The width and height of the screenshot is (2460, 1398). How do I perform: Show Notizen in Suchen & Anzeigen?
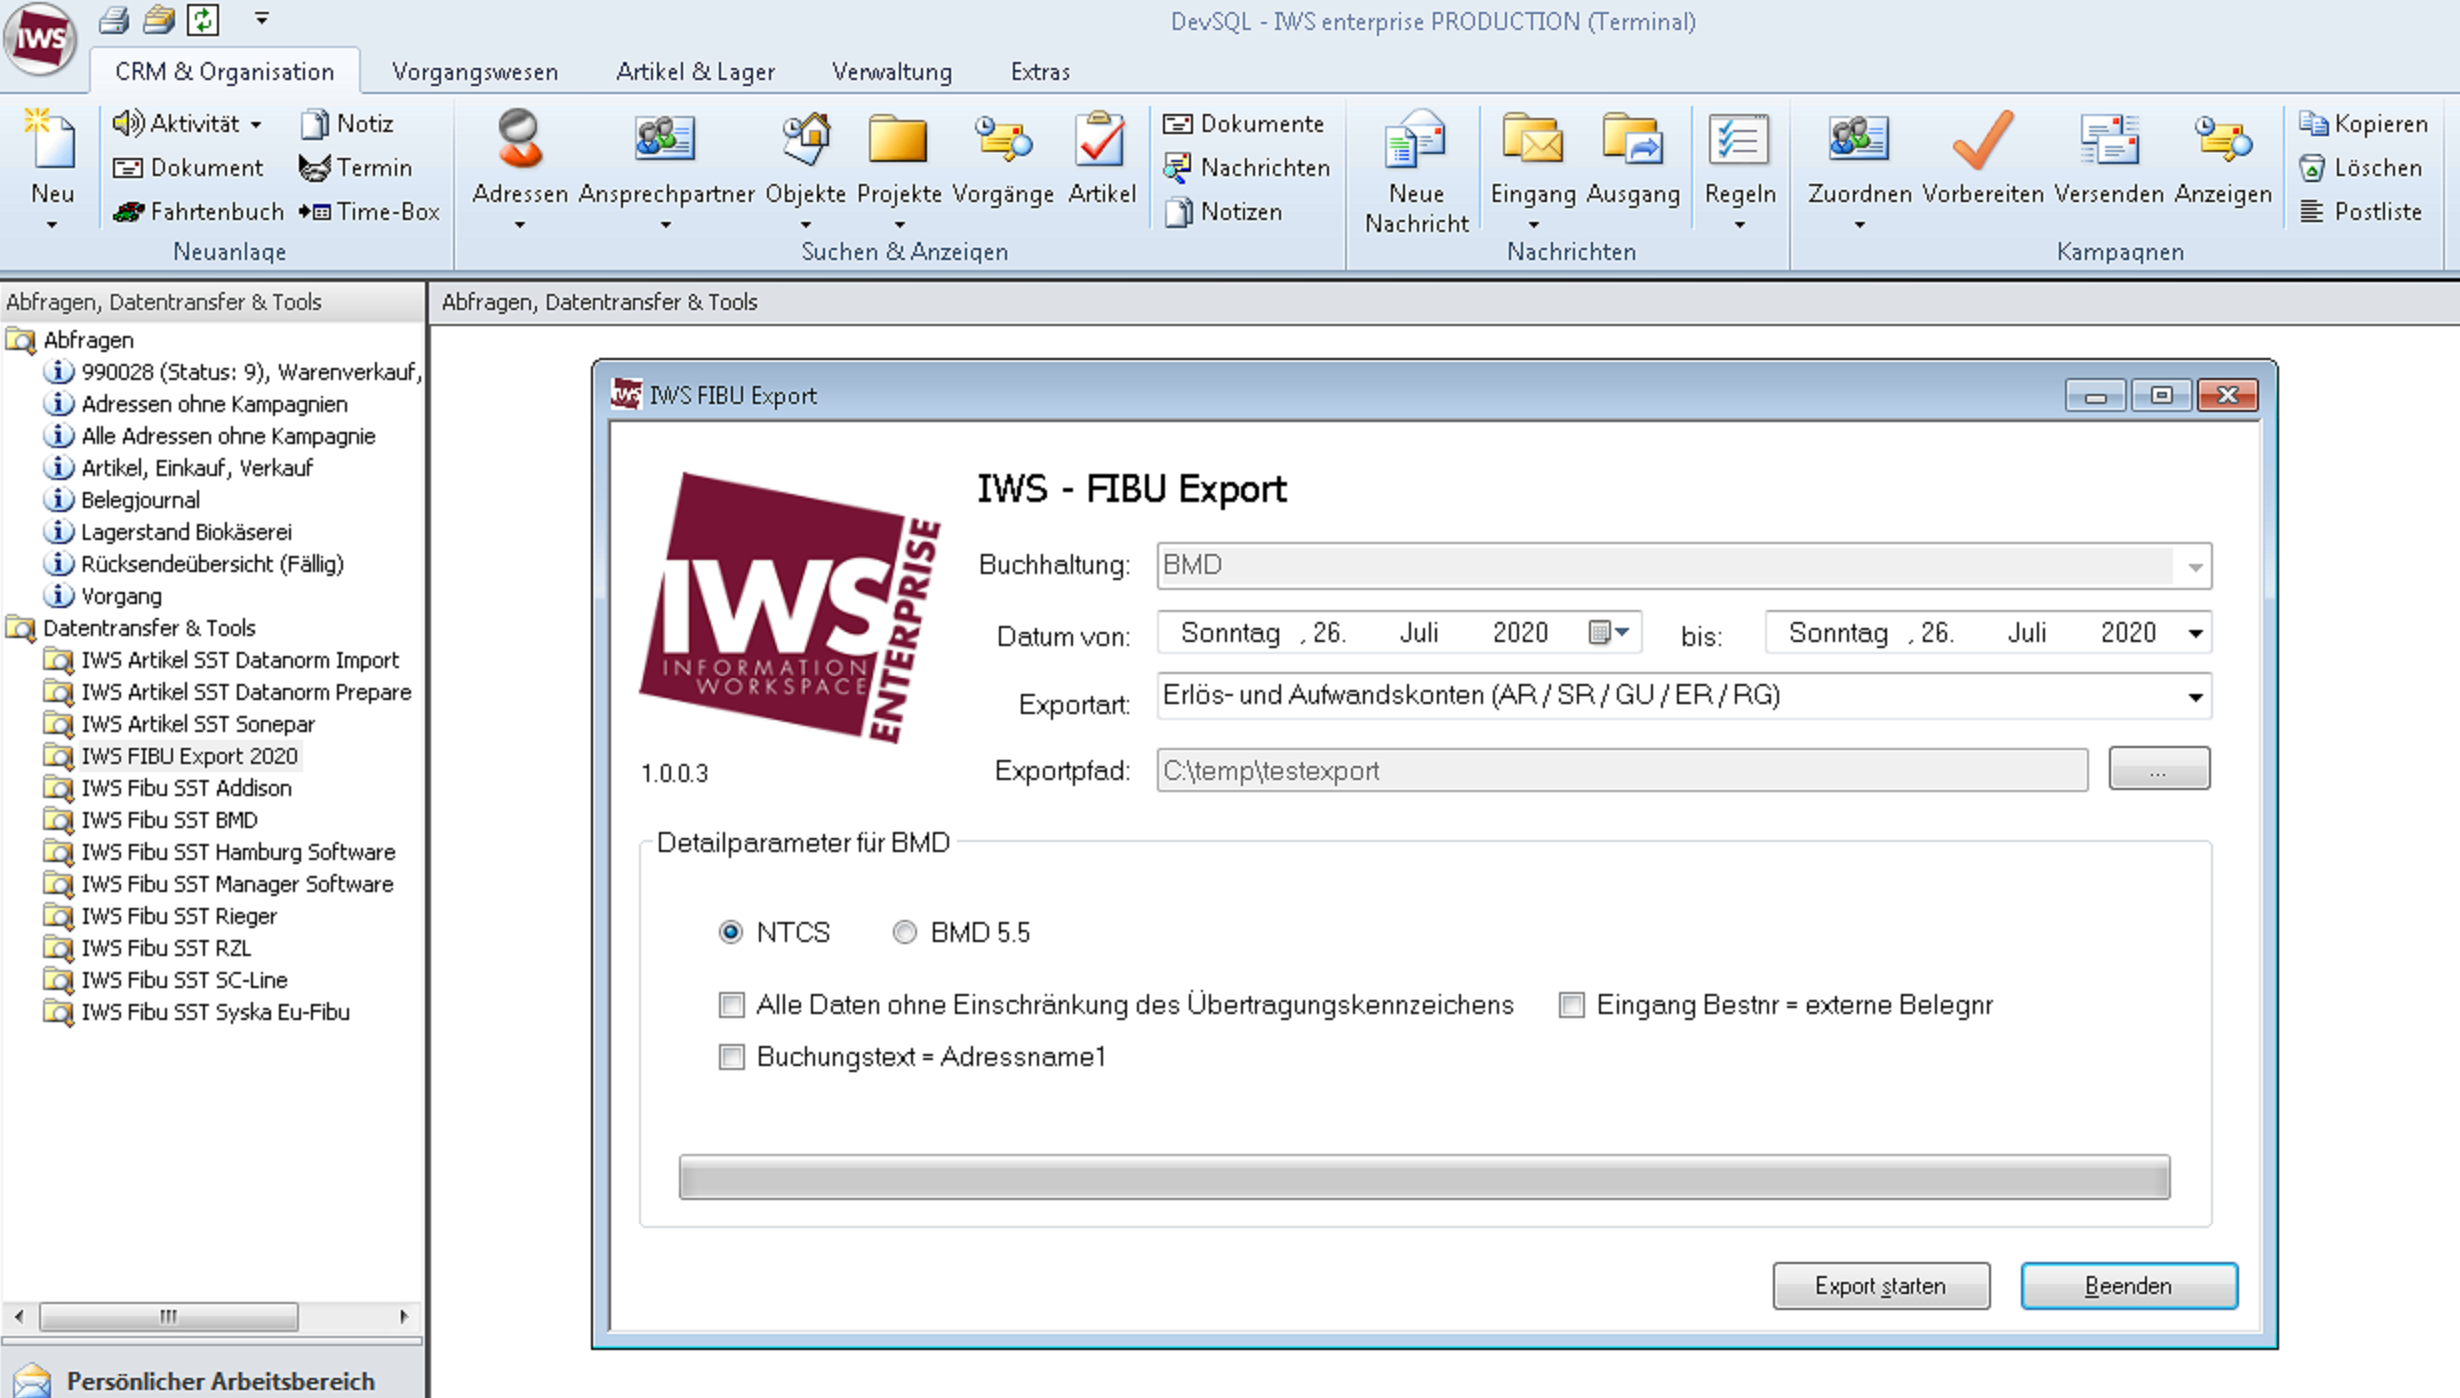tap(1223, 212)
